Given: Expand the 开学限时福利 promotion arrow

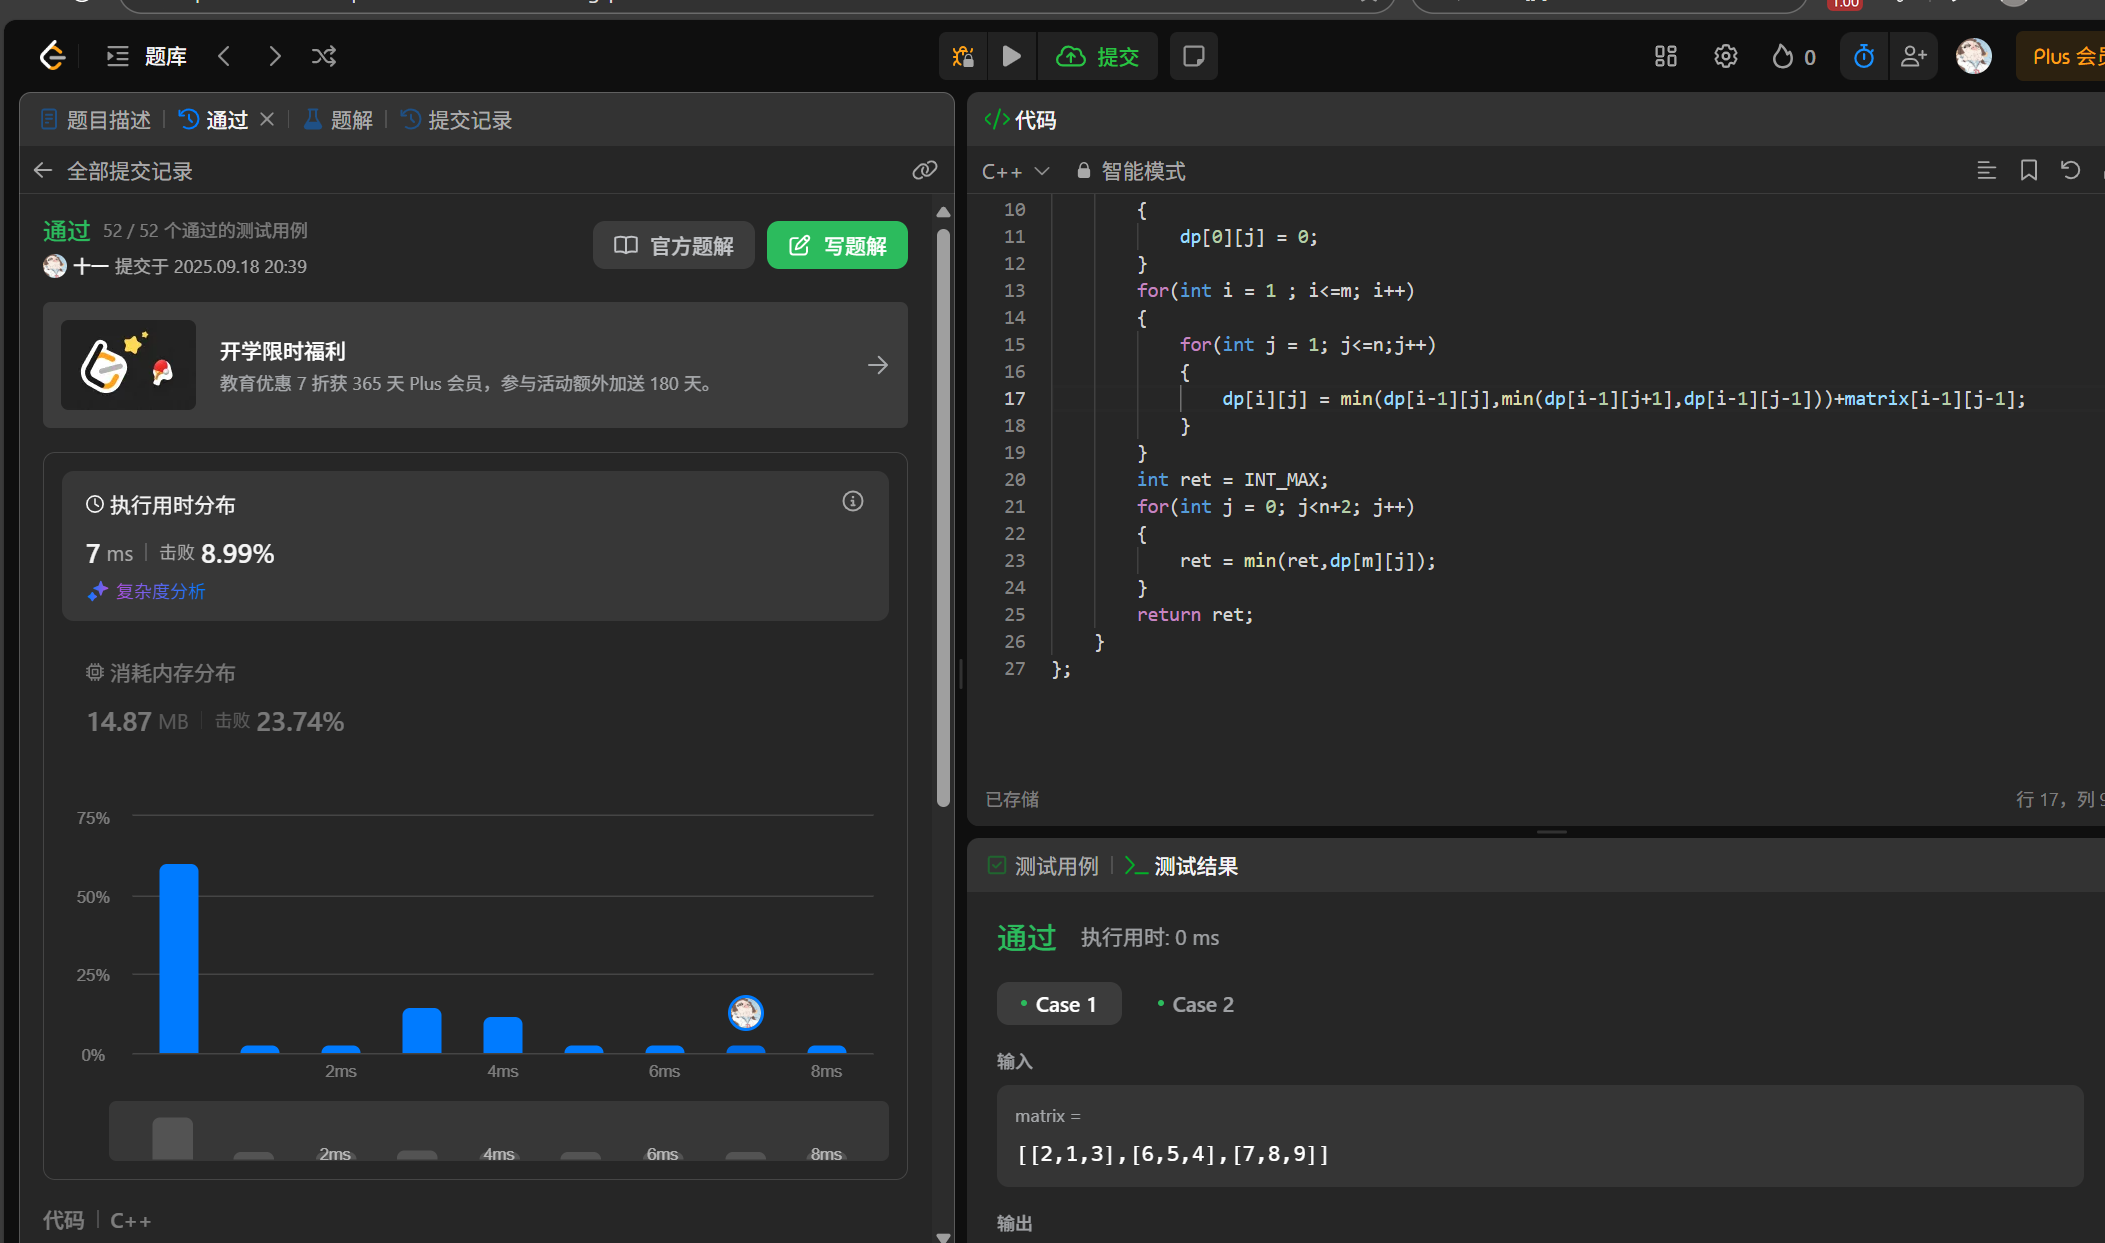Looking at the screenshot, I should (x=877, y=365).
